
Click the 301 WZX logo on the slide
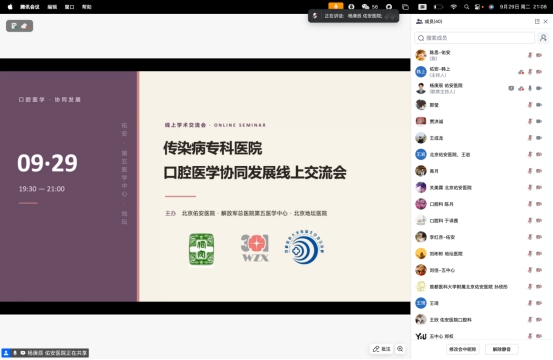[255, 248]
